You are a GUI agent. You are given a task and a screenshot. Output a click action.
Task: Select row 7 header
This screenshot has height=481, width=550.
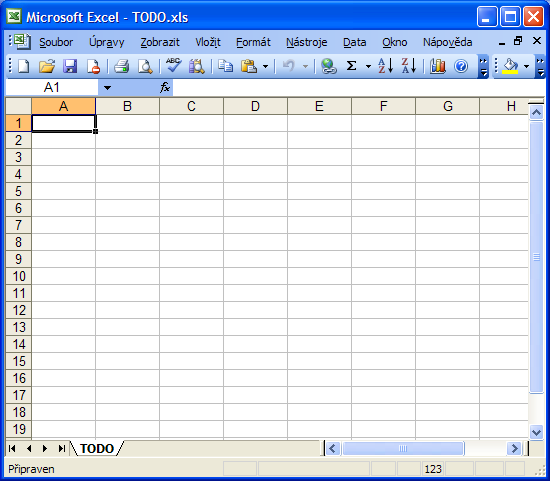(19, 225)
